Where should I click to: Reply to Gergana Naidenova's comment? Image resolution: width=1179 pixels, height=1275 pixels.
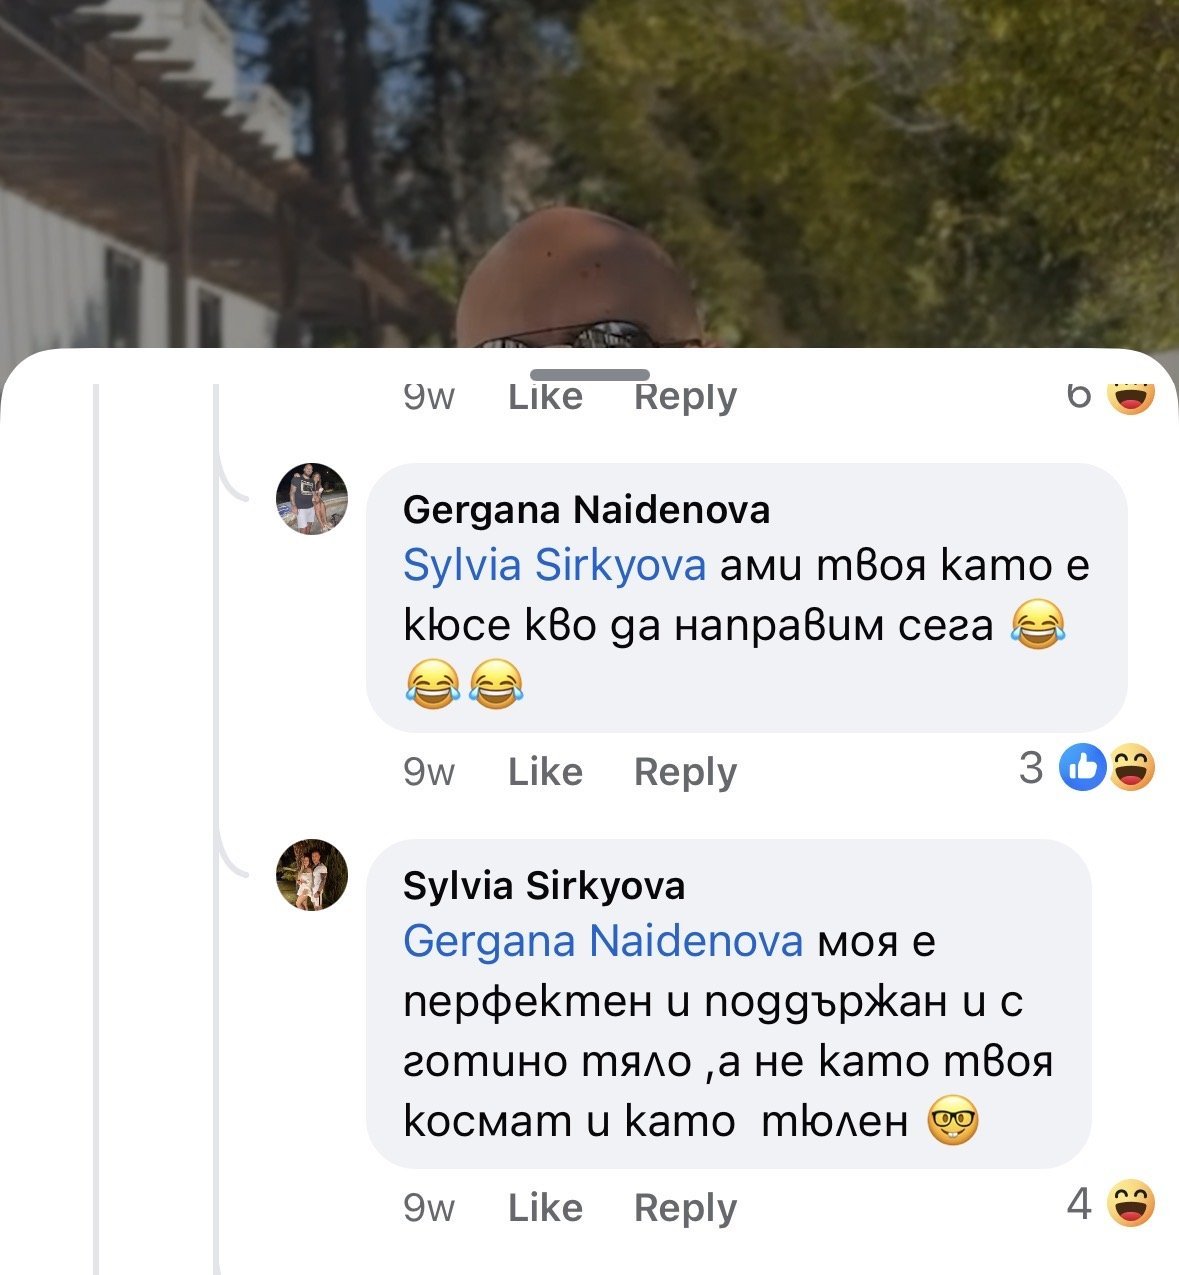coord(685,772)
